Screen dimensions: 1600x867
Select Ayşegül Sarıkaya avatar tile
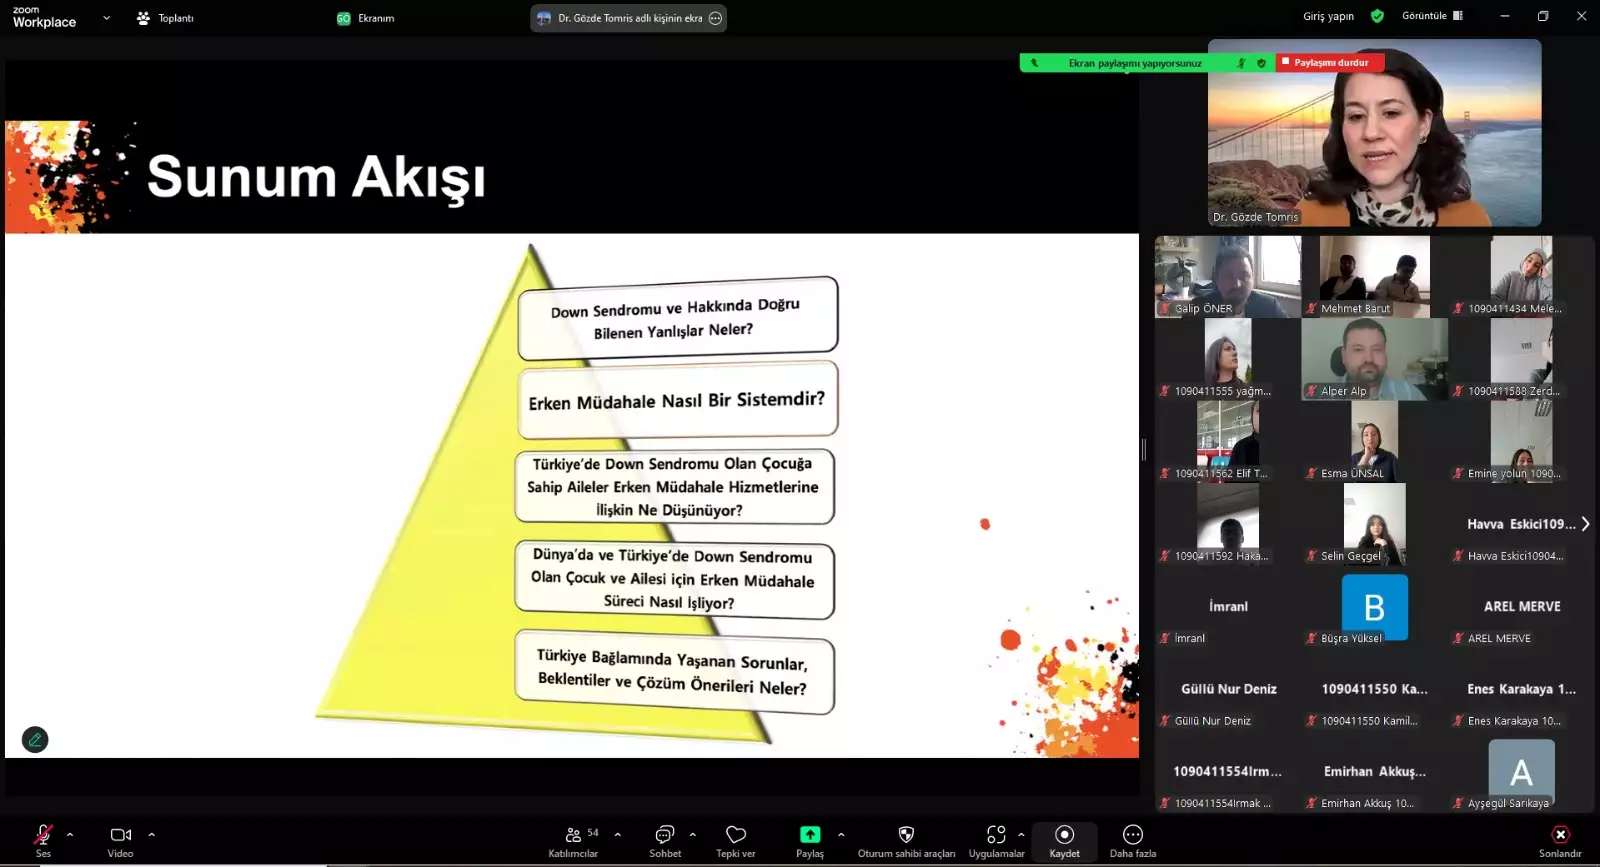click(x=1521, y=772)
